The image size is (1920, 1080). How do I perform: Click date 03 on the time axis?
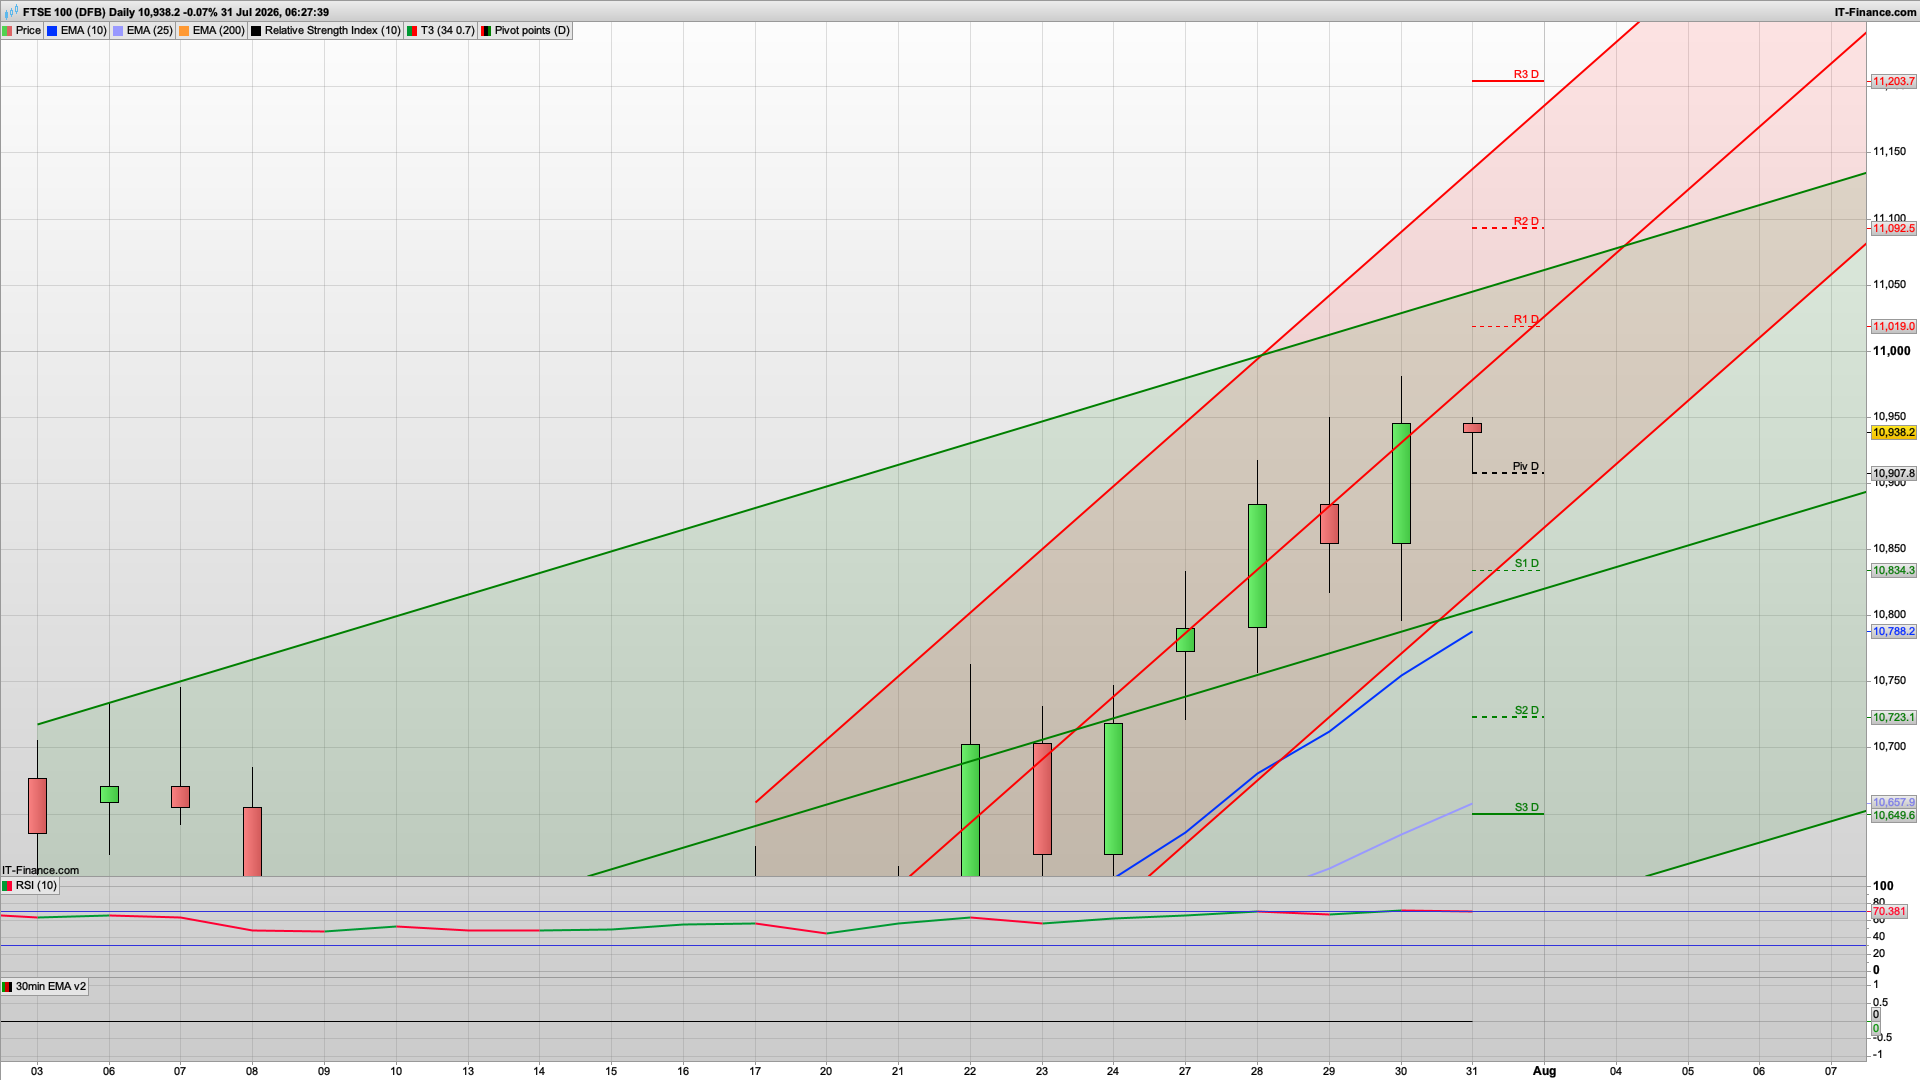pos(37,1071)
